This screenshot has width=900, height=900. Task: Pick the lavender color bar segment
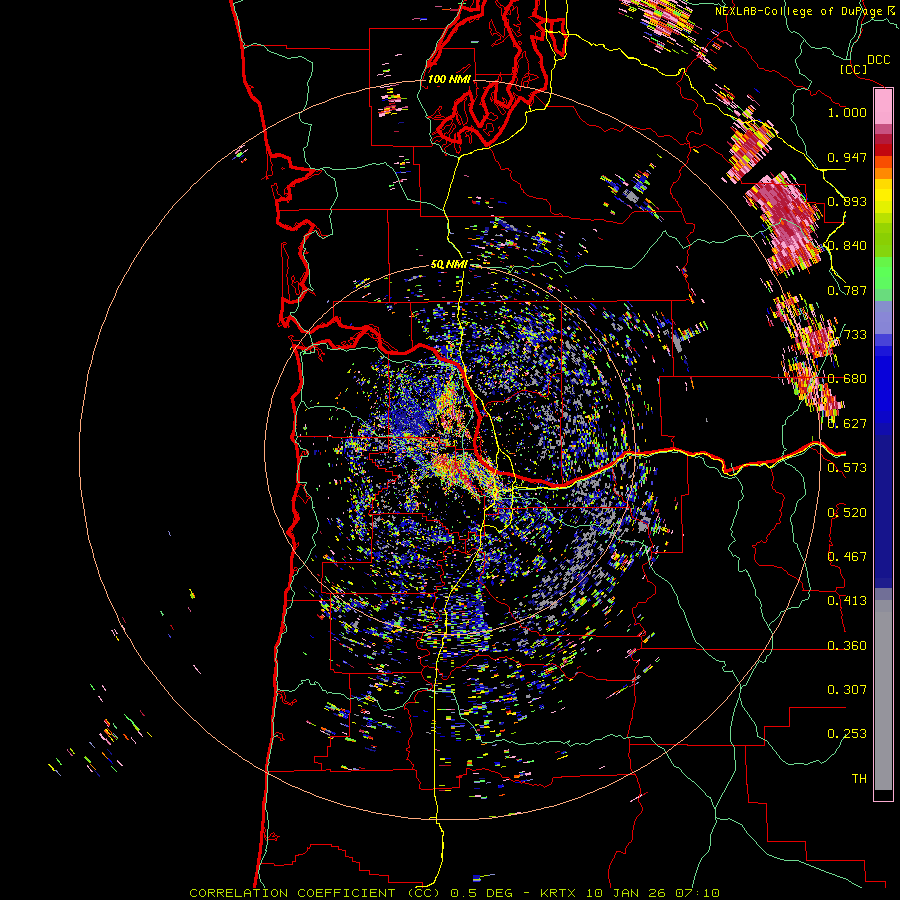click(x=883, y=317)
